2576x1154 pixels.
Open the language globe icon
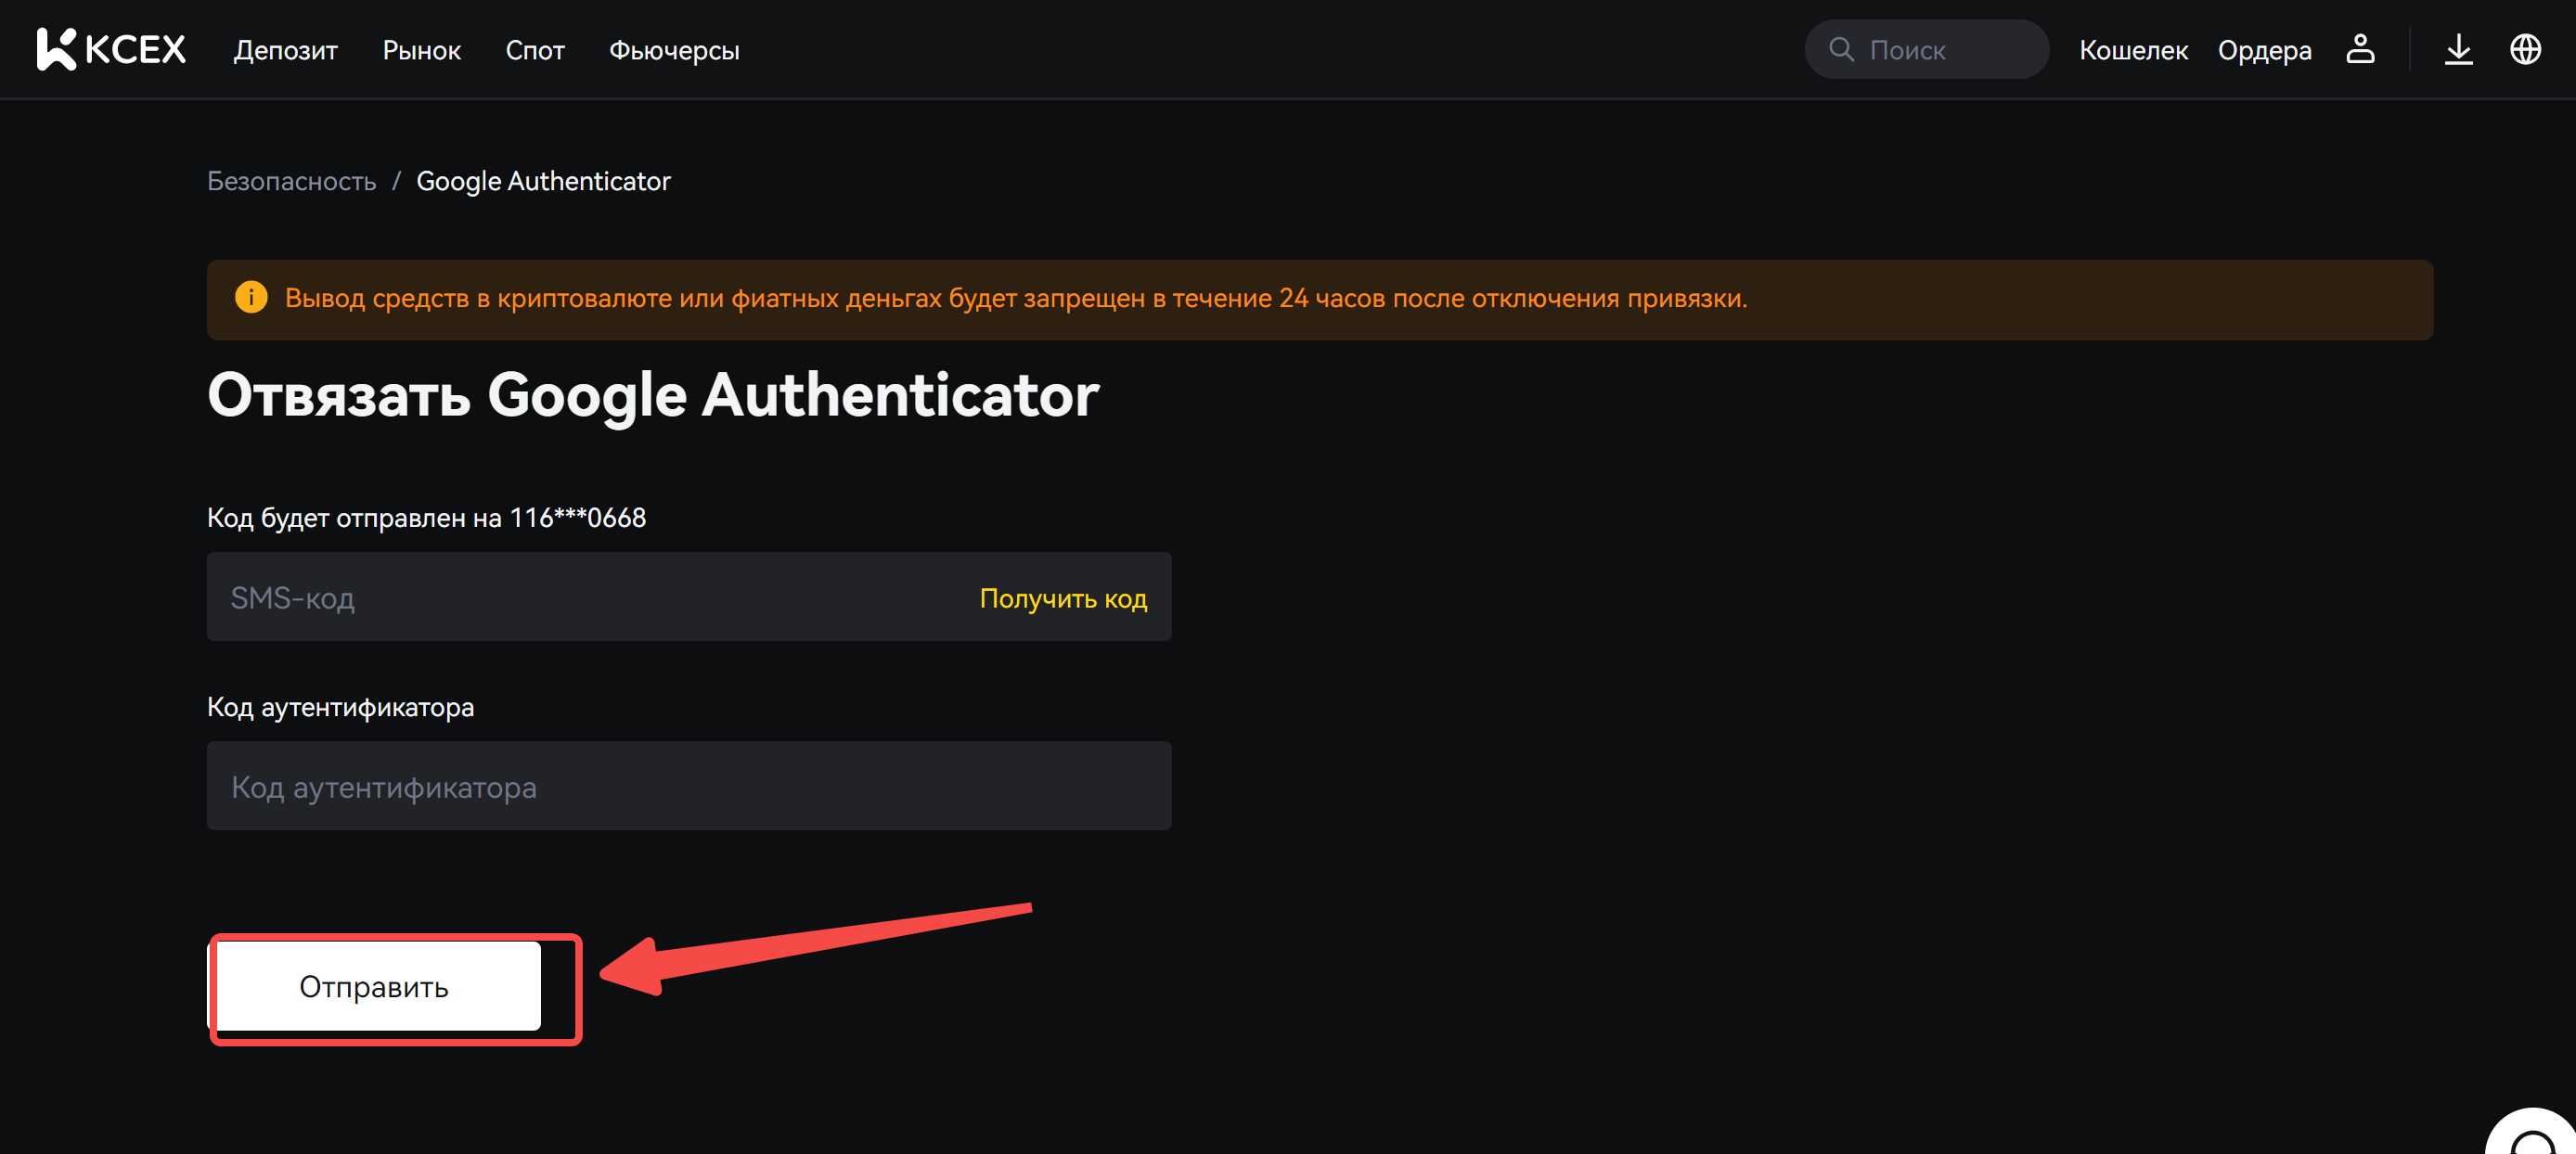[x=2525, y=49]
